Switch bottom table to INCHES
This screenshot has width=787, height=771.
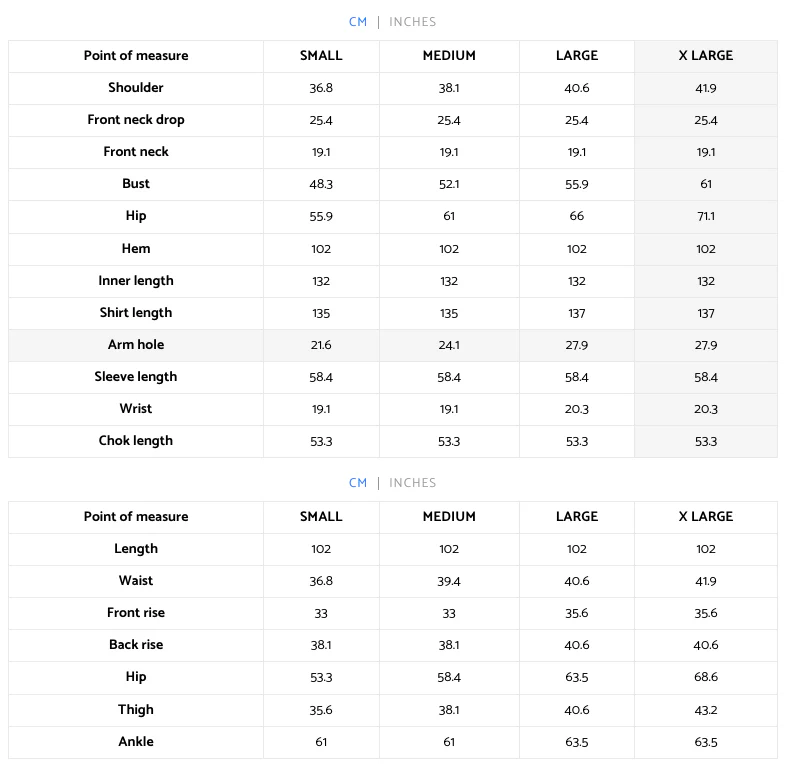412,482
